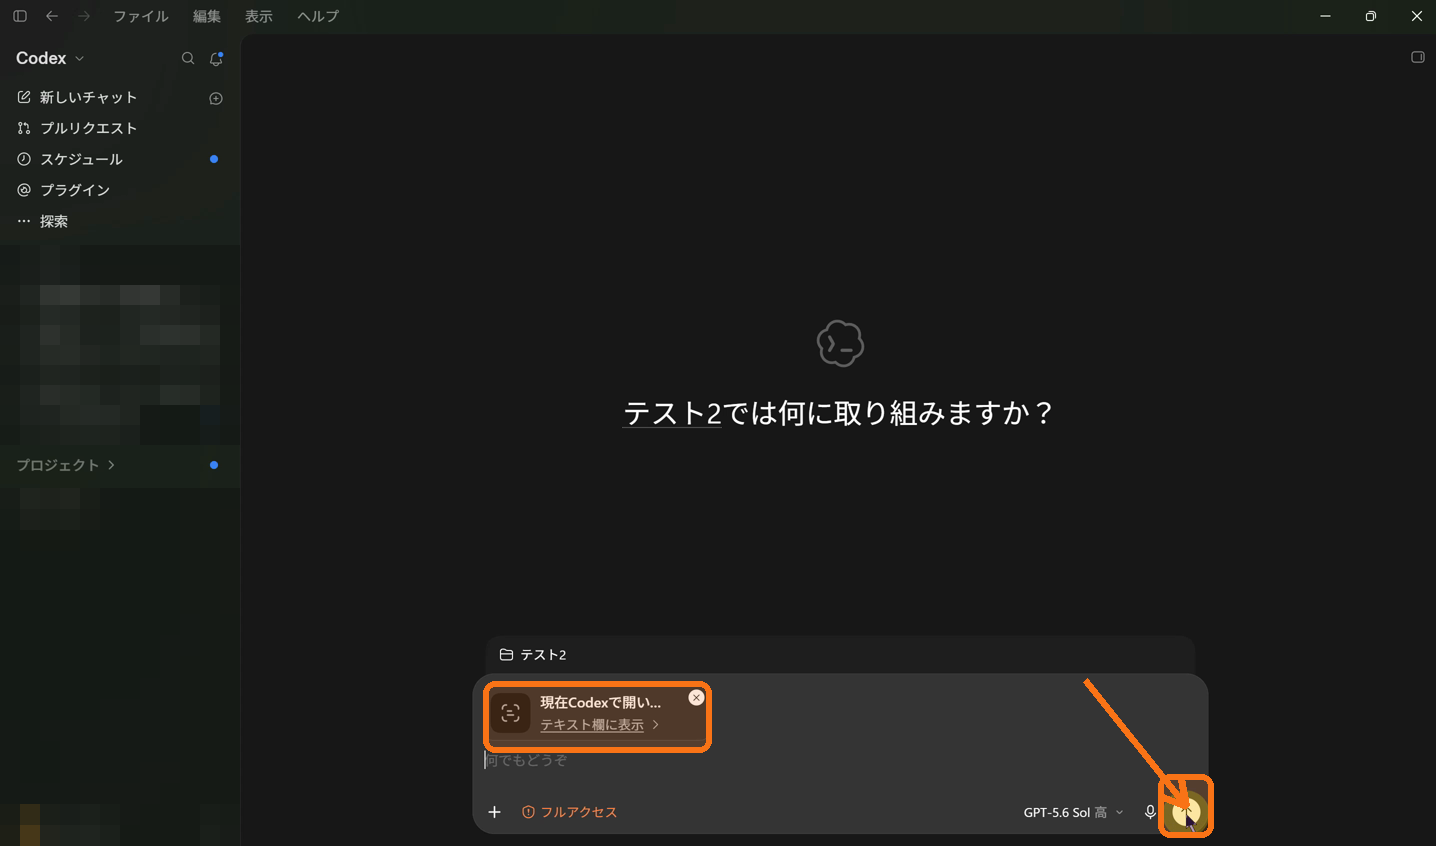The width and height of the screenshot is (1436, 846).
Task: Open the 表示 menu
Action: click(x=259, y=16)
